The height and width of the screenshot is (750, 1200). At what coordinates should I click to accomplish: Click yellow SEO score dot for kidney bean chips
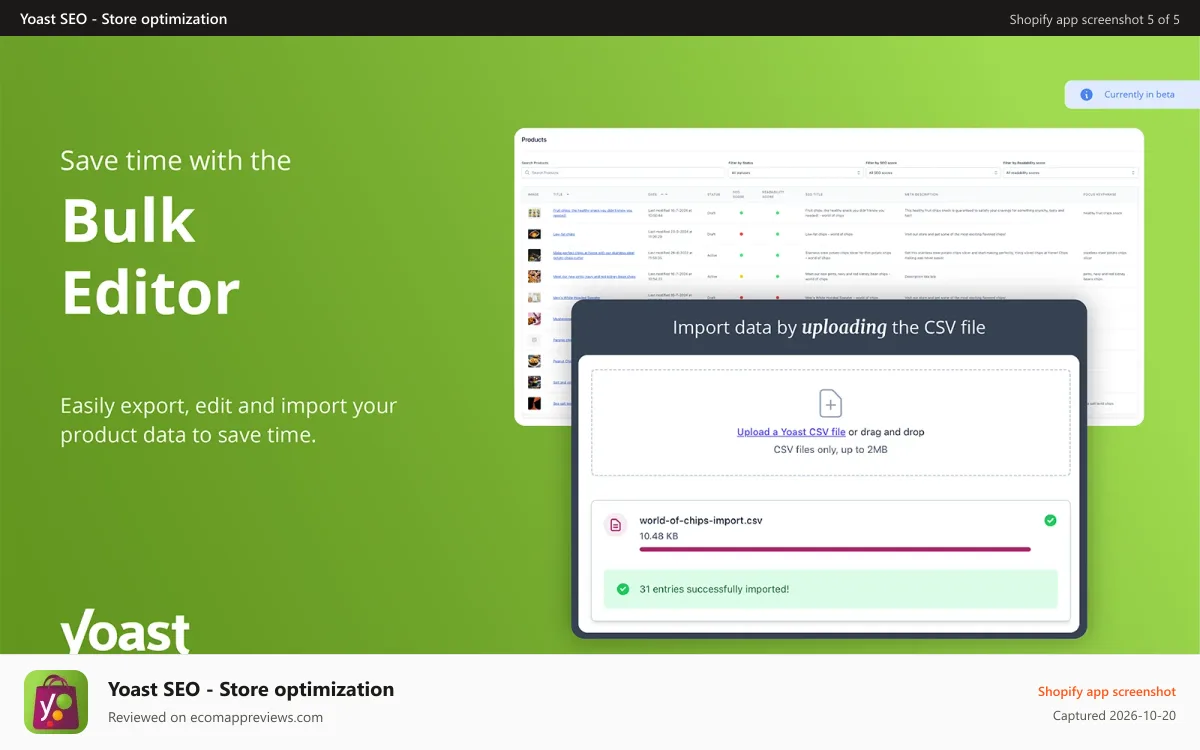click(x=741, y=276)
